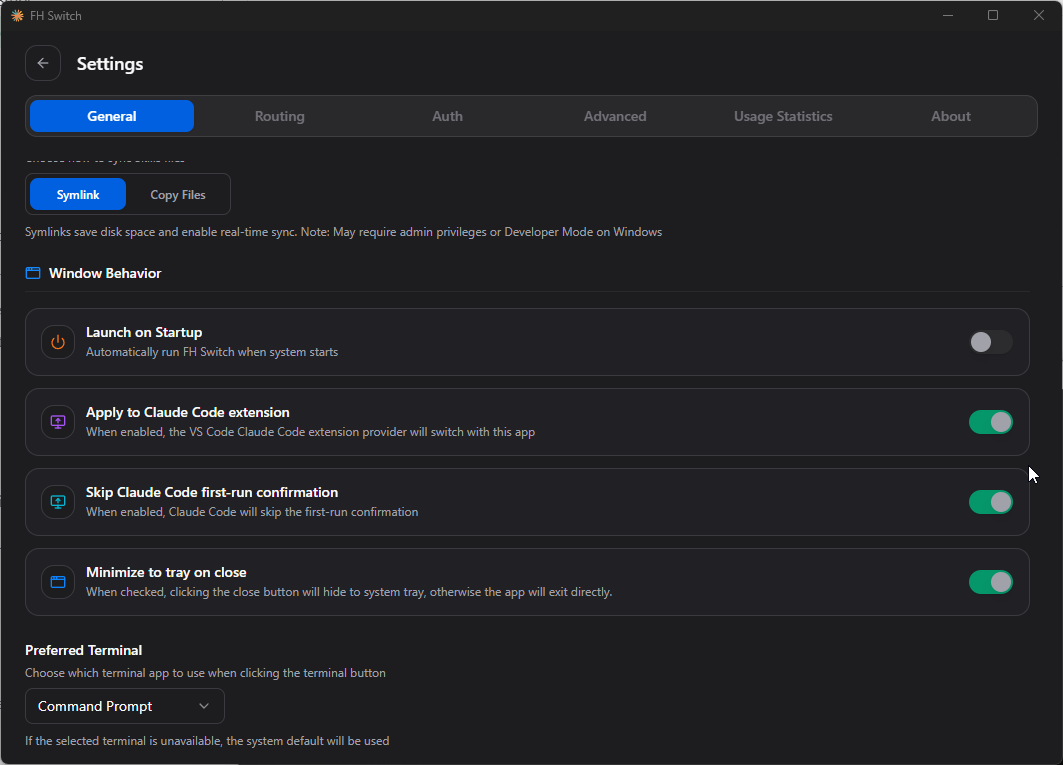The width and height of the screenshot is (1063, 765).
Task: View the Usage Statistics tab
Action: point(783,116)
